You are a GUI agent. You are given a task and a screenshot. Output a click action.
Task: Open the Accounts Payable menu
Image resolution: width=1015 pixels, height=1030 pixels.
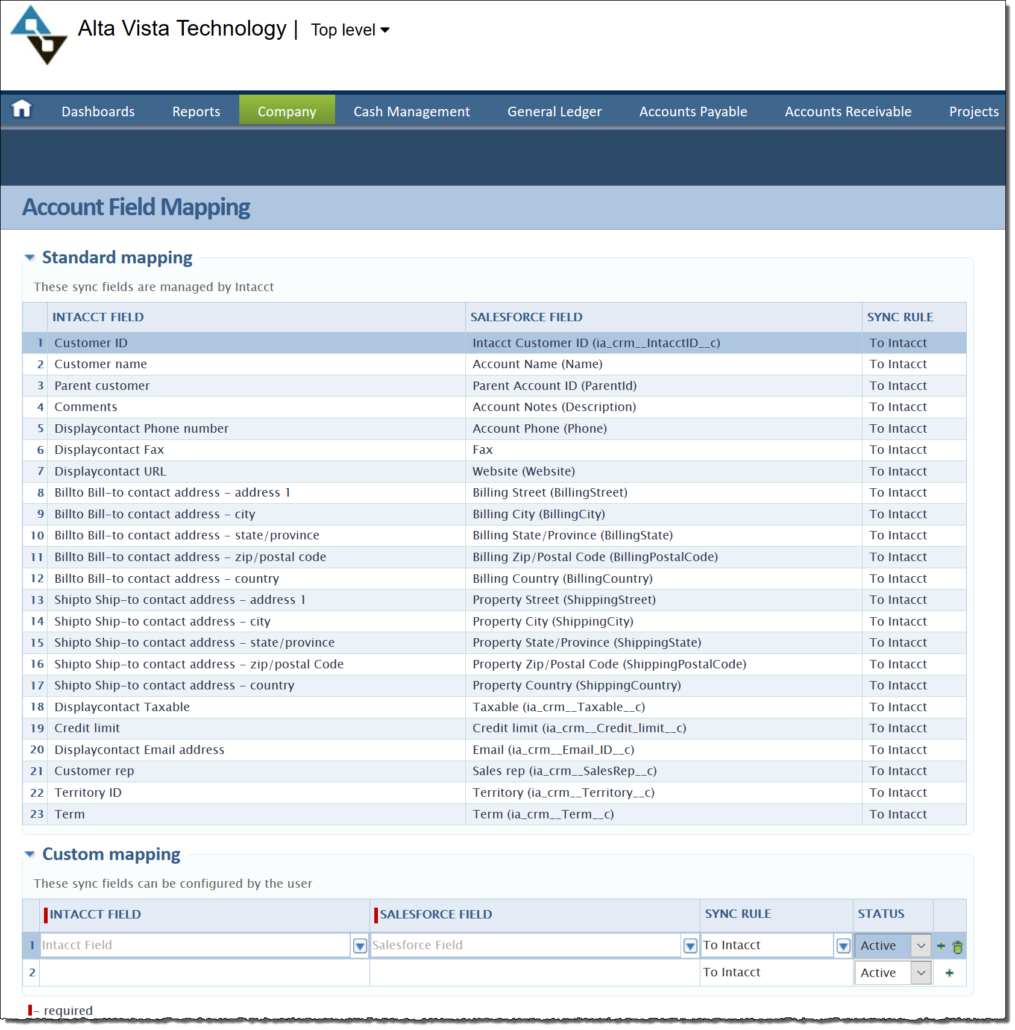tap(693, 111)
